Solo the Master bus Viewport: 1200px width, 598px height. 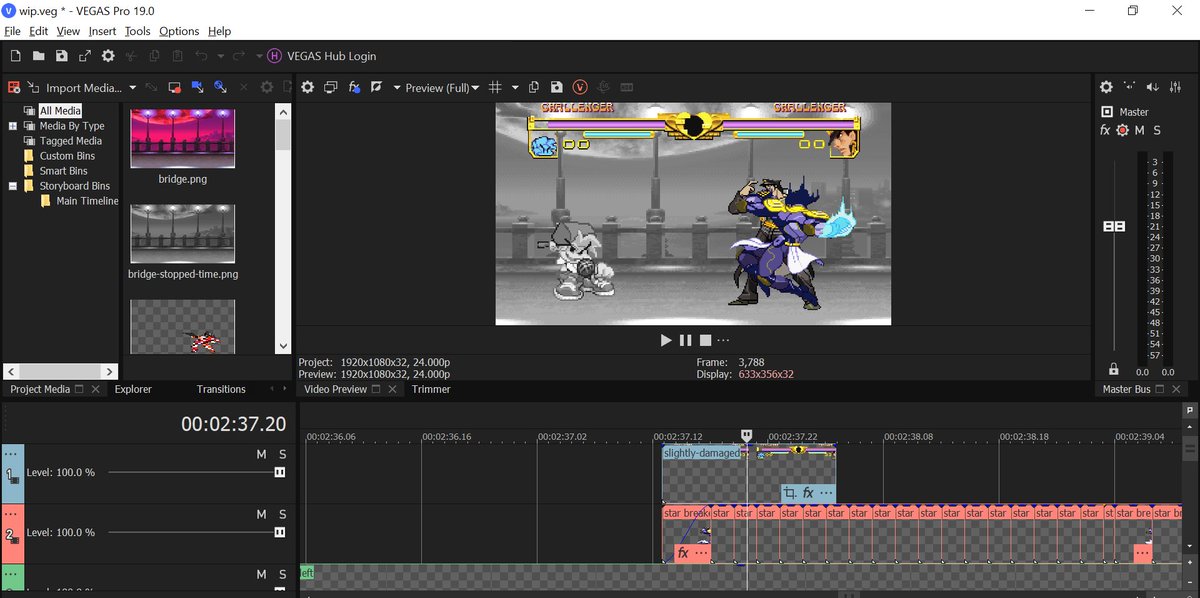point(1157,131)
